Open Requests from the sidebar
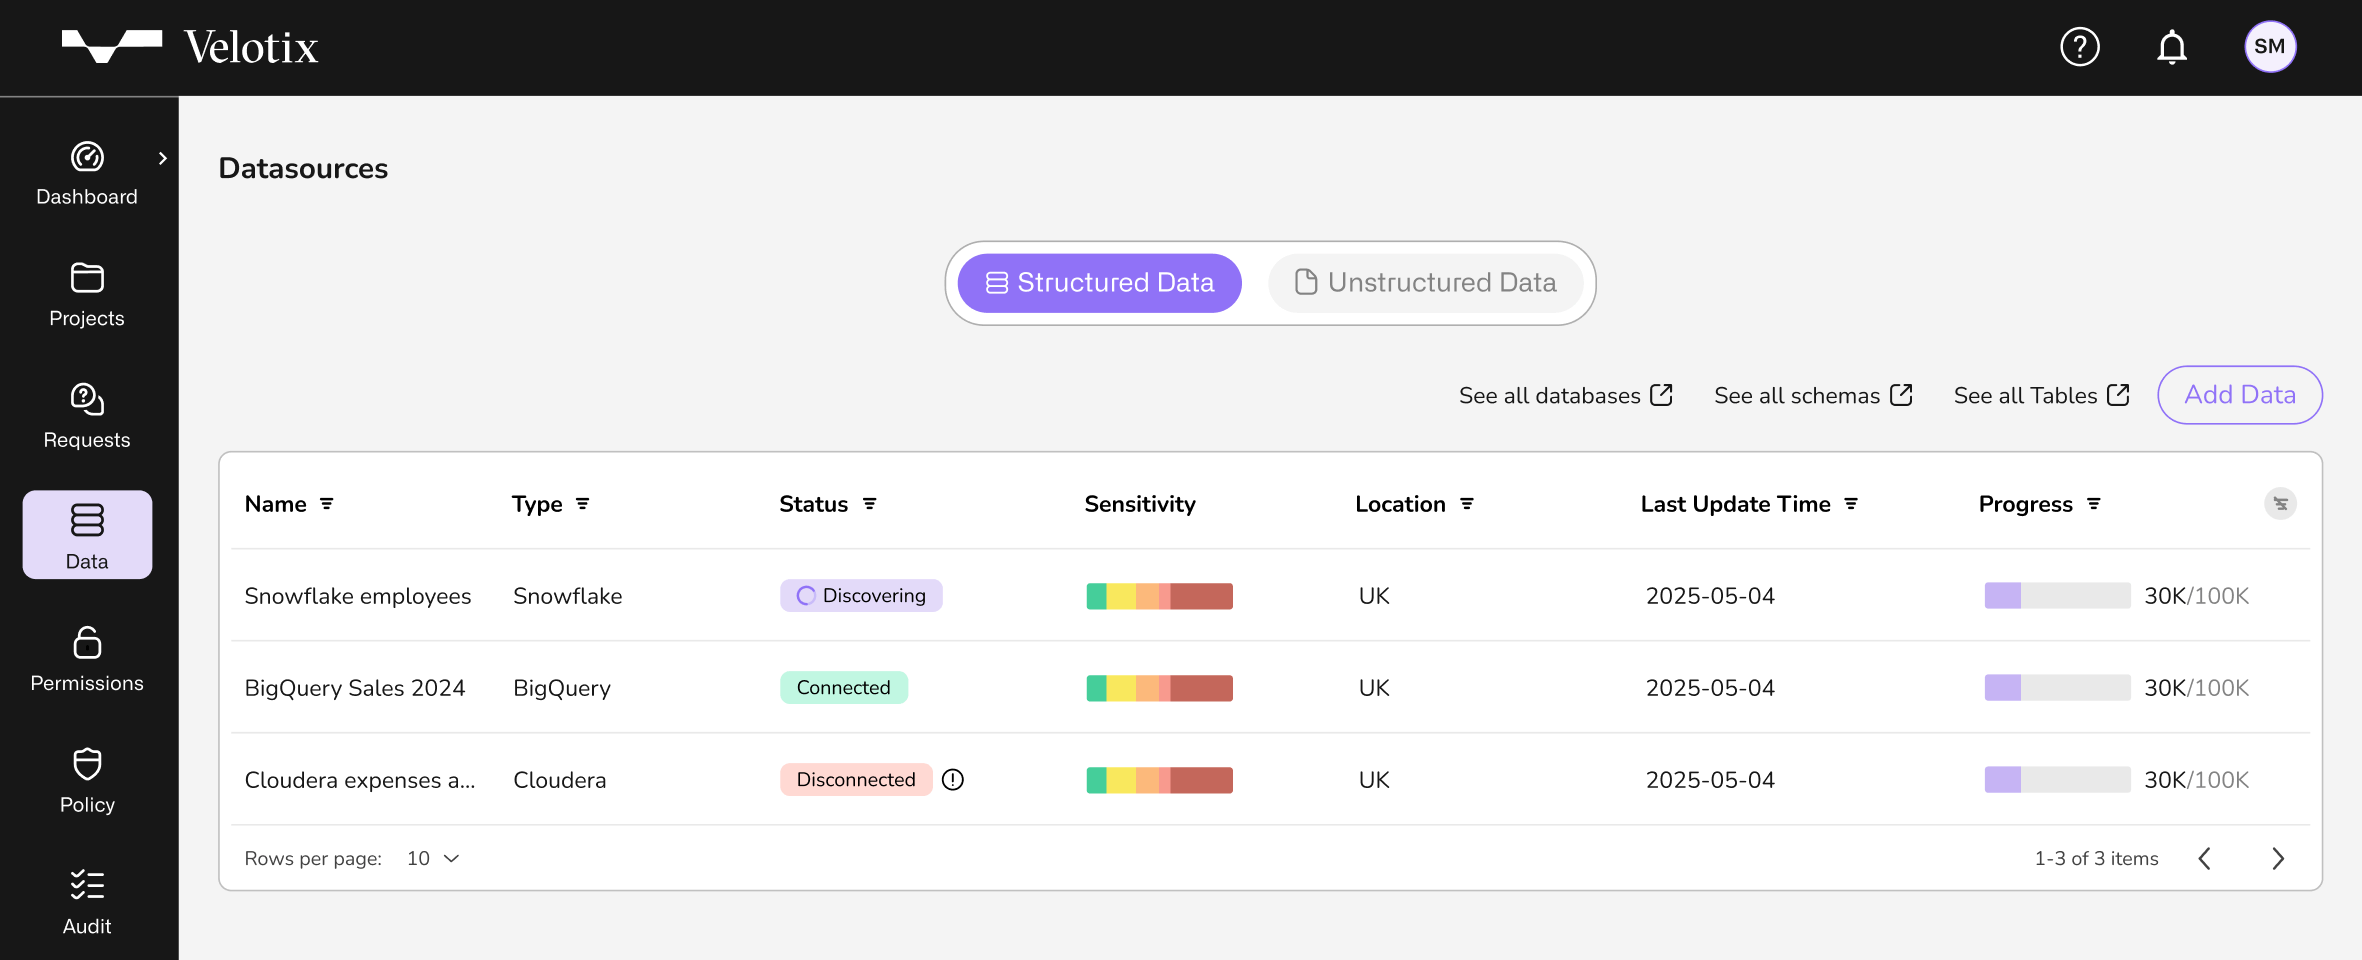Viewport: 2362px width, 960px height. pos(87,417)
